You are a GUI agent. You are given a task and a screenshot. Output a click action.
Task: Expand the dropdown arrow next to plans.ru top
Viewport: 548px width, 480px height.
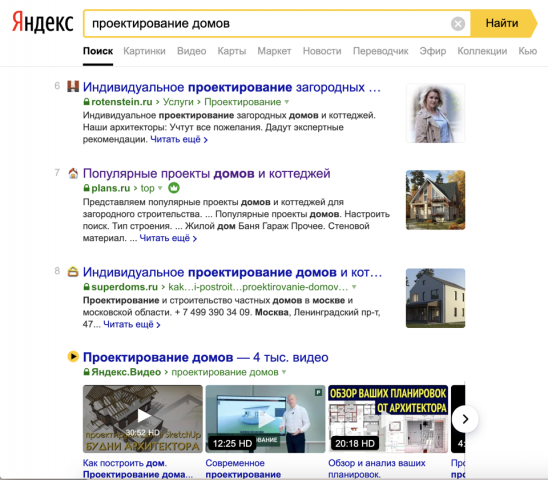point(160,188)
